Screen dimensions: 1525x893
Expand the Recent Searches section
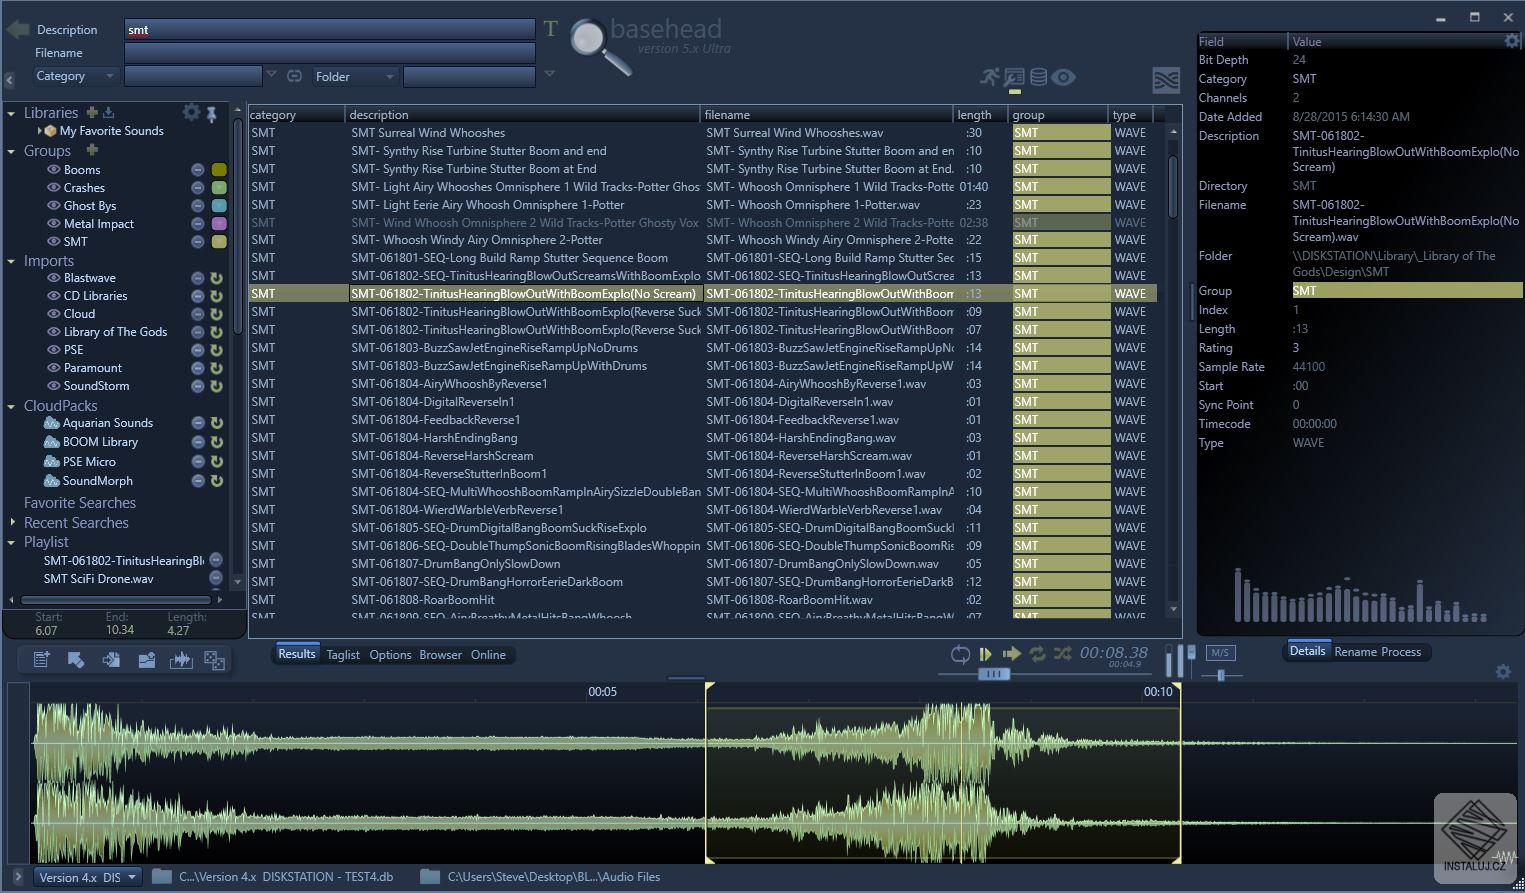click(12, 523)
